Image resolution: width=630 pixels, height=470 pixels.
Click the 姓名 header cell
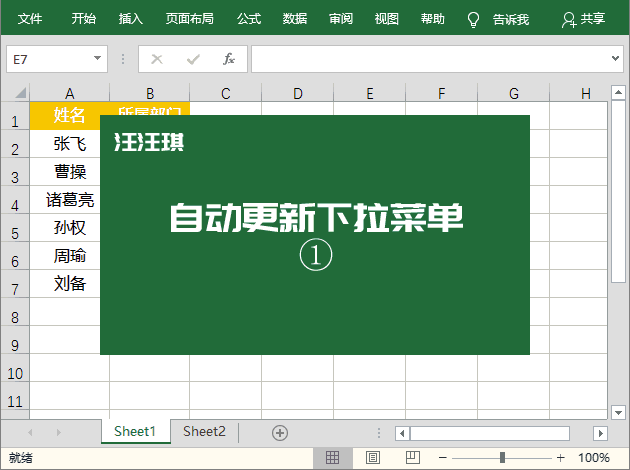click(x=70, y=116)
